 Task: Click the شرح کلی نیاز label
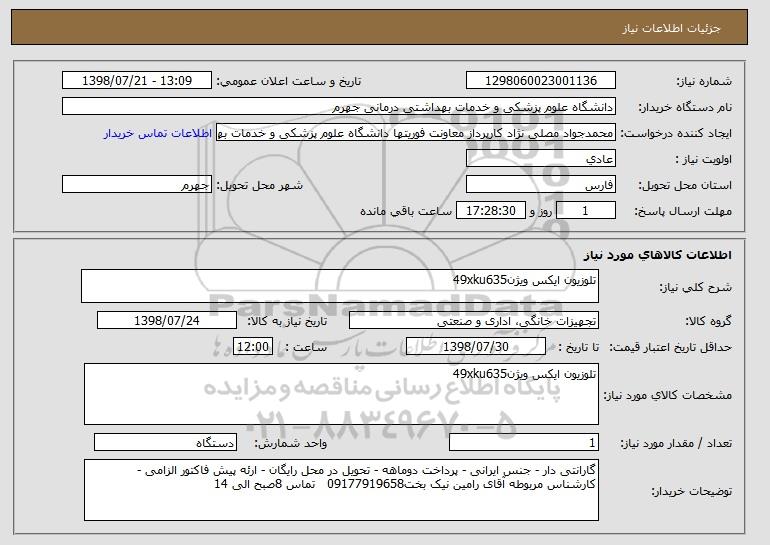(x=695, y=288)
